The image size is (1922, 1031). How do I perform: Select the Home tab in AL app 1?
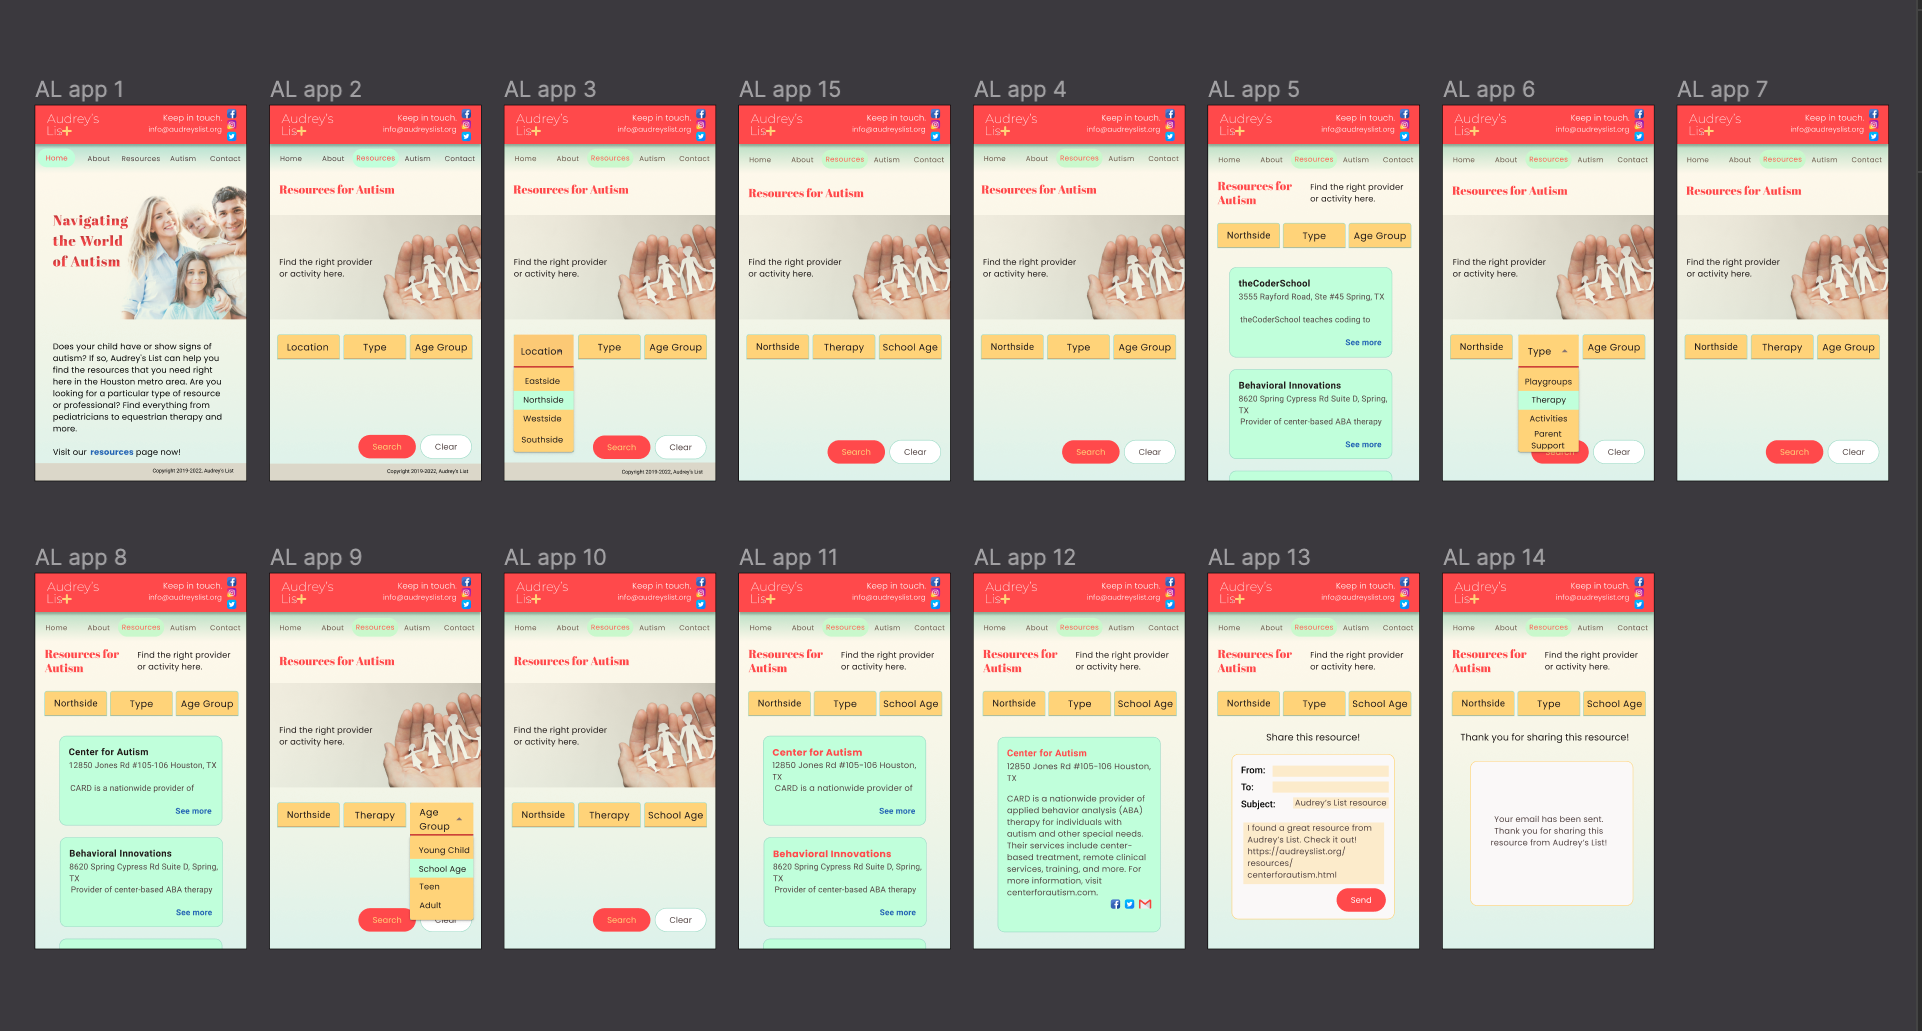[56, 158]
